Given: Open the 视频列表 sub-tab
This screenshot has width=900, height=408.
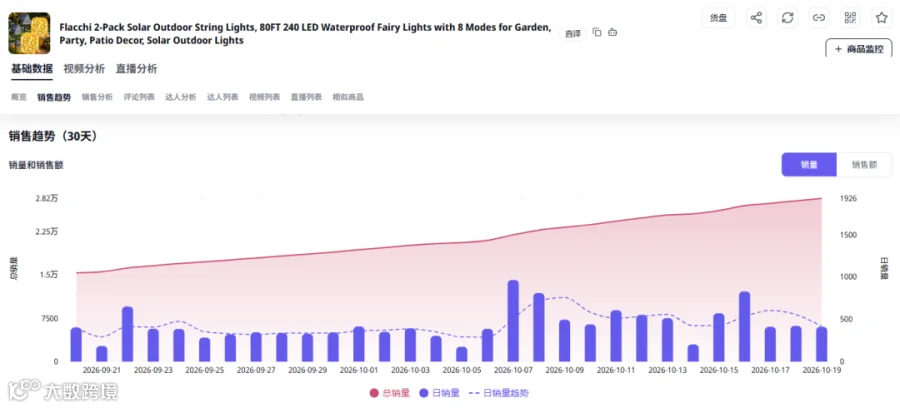Looking at the screenshot, I should pyautogui.click(x=265, y=97).
